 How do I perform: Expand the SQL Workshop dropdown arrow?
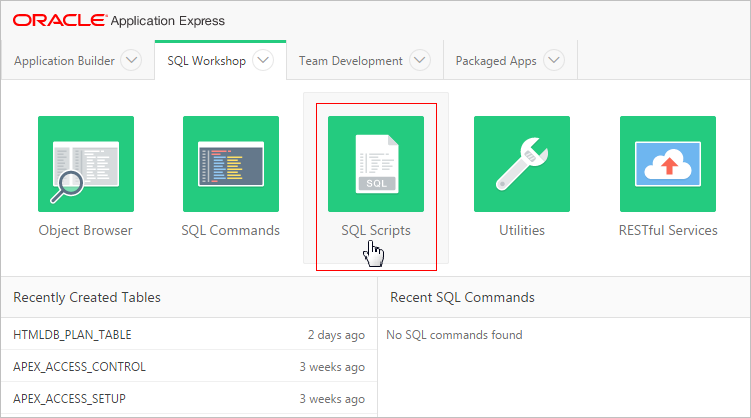263,61
